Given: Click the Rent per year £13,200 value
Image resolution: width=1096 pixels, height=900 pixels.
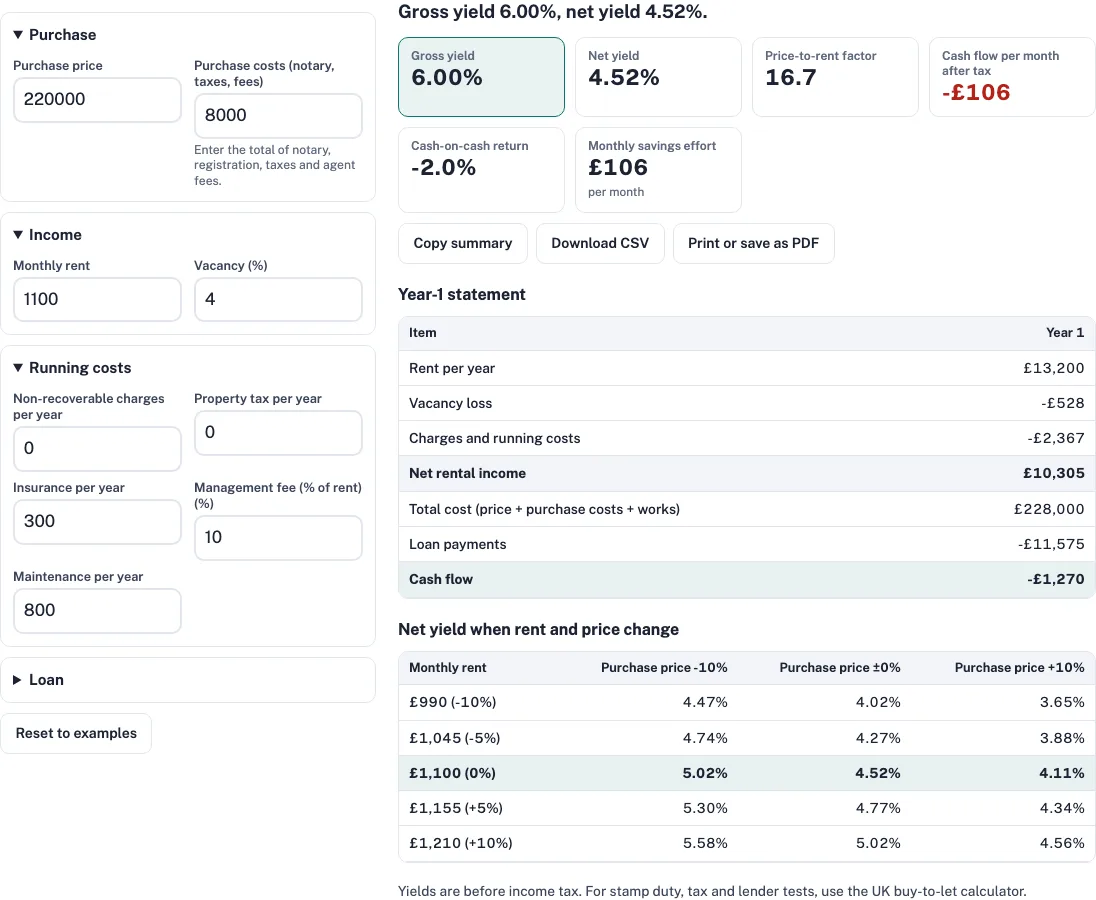Looking at the screenshot, I should click(x=1053, y=368).
